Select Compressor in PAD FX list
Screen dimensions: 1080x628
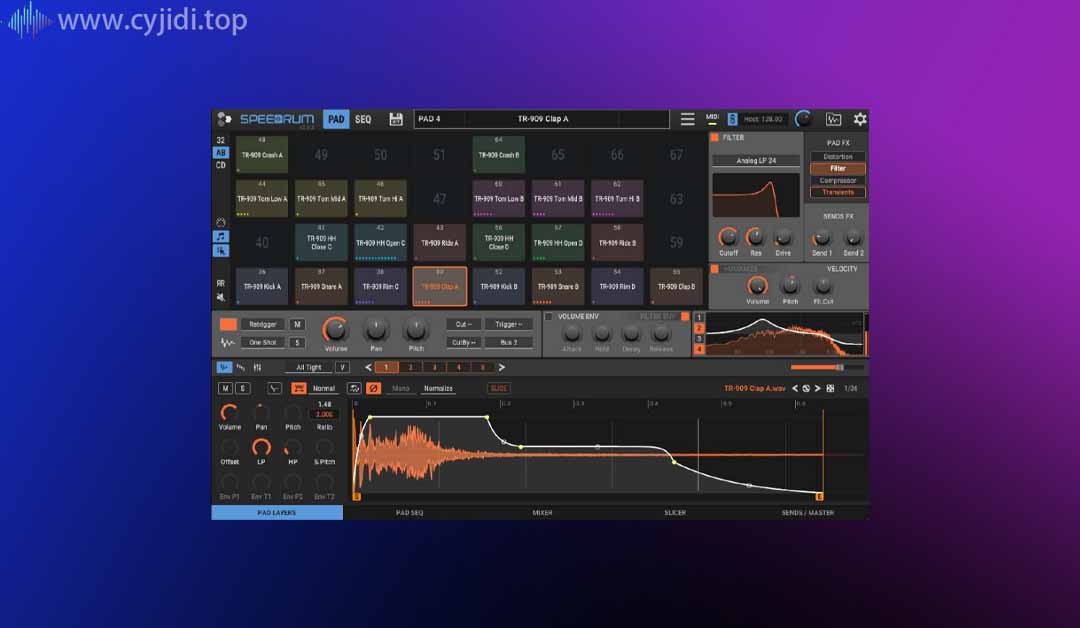click(x=838, y=180)
